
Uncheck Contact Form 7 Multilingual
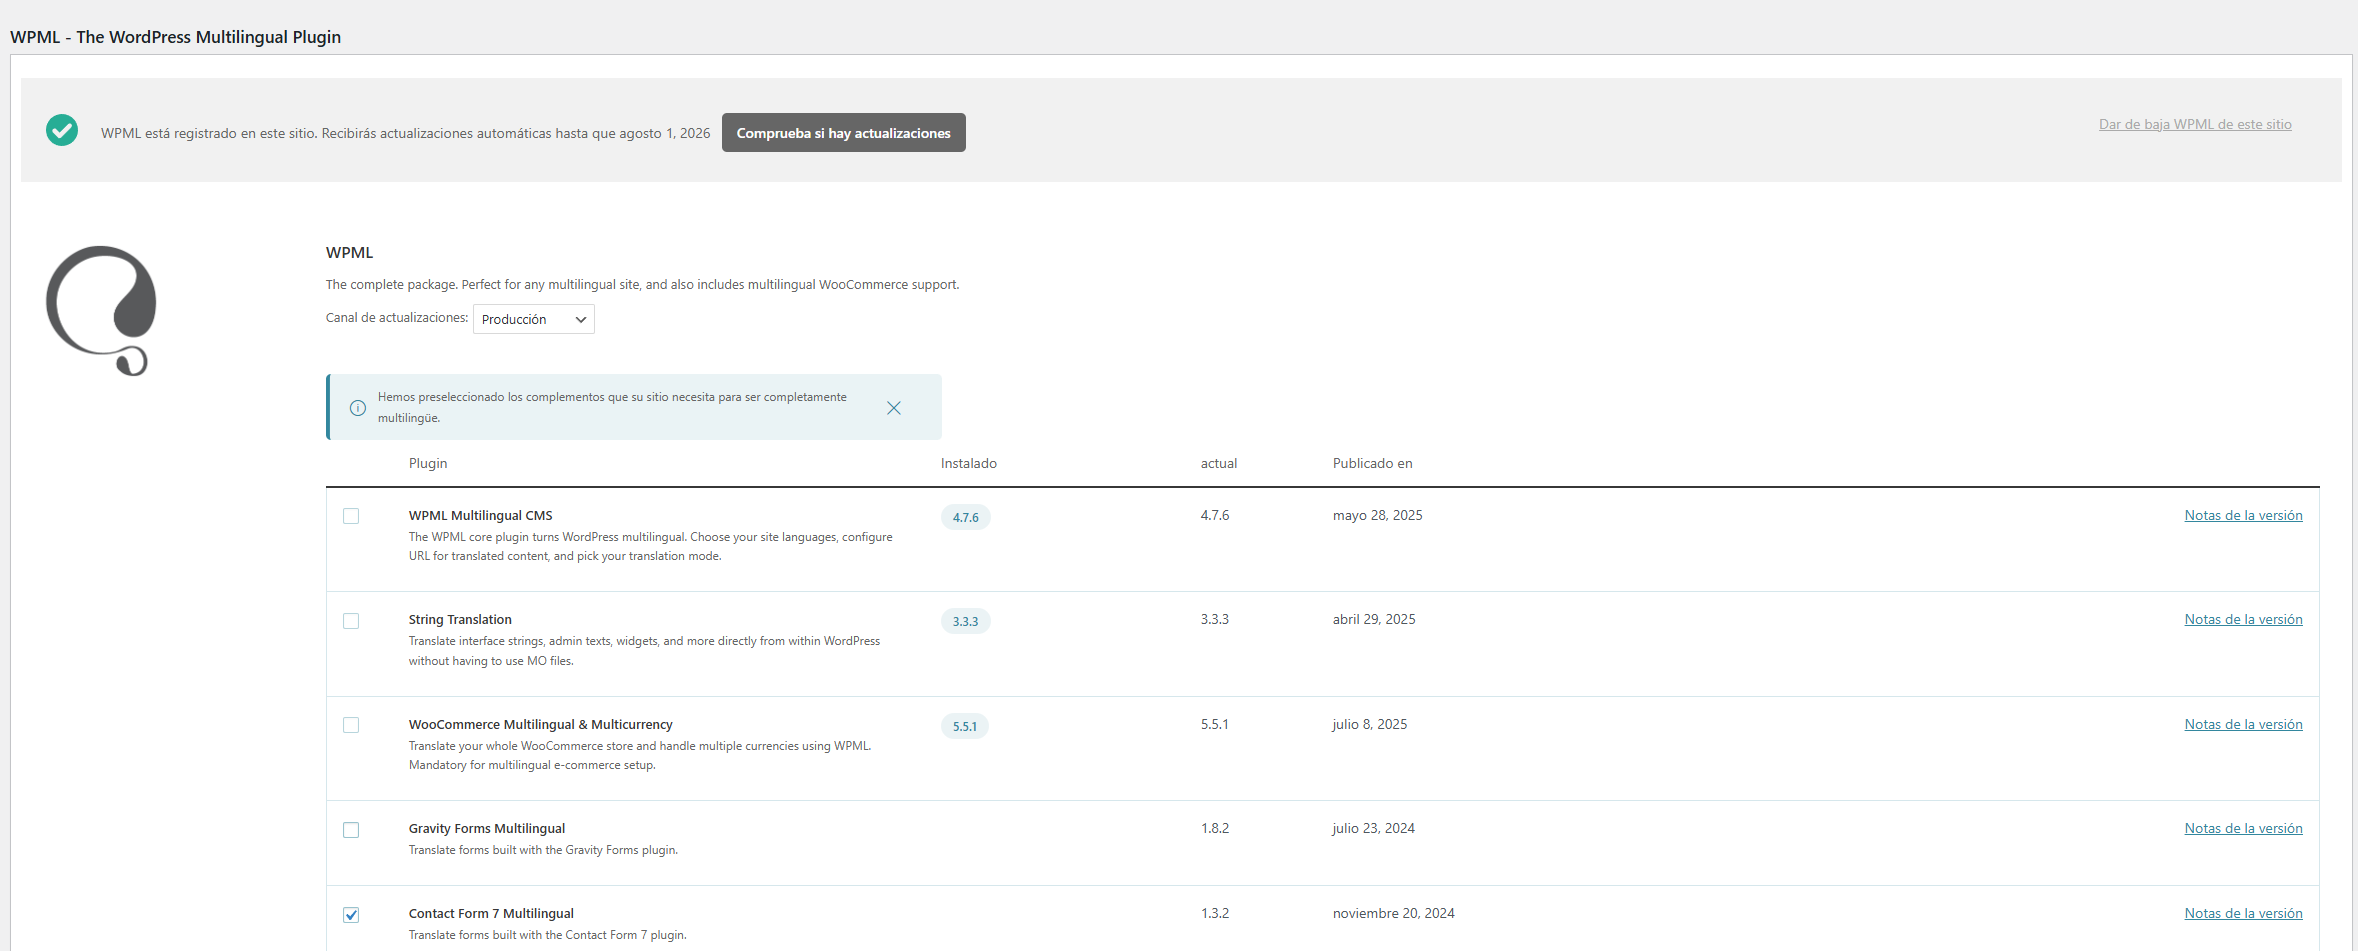point(351,915)
